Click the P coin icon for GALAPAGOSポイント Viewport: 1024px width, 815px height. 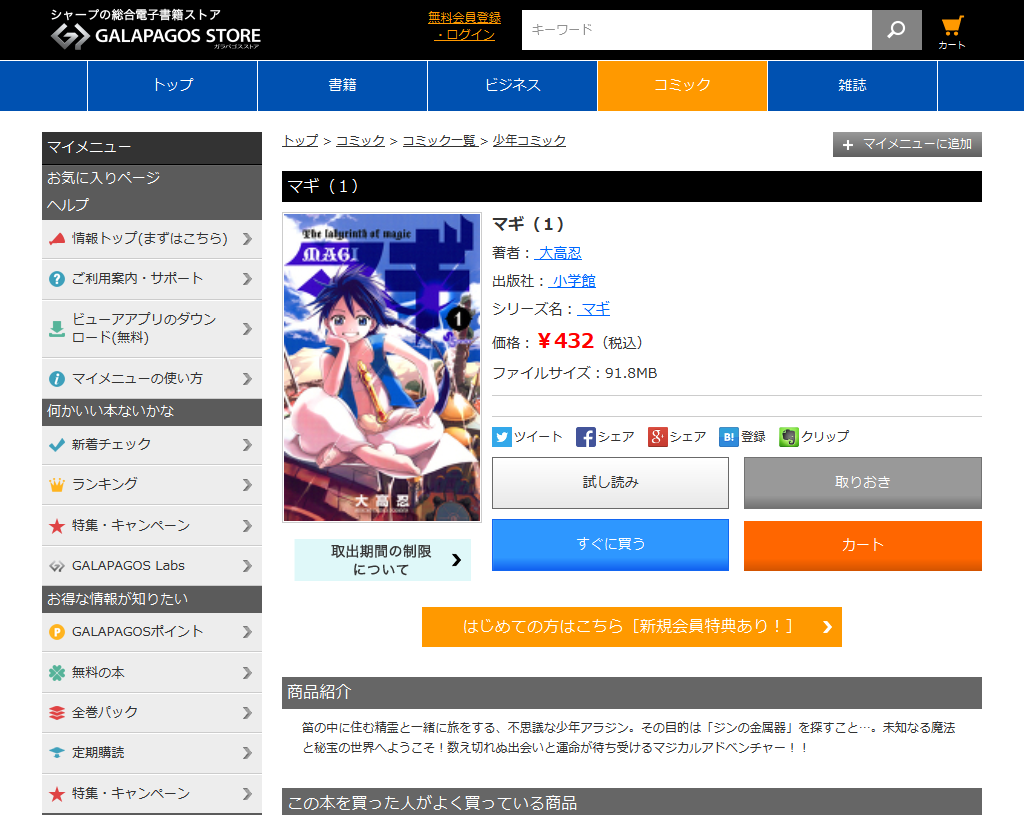coord(57,632)
